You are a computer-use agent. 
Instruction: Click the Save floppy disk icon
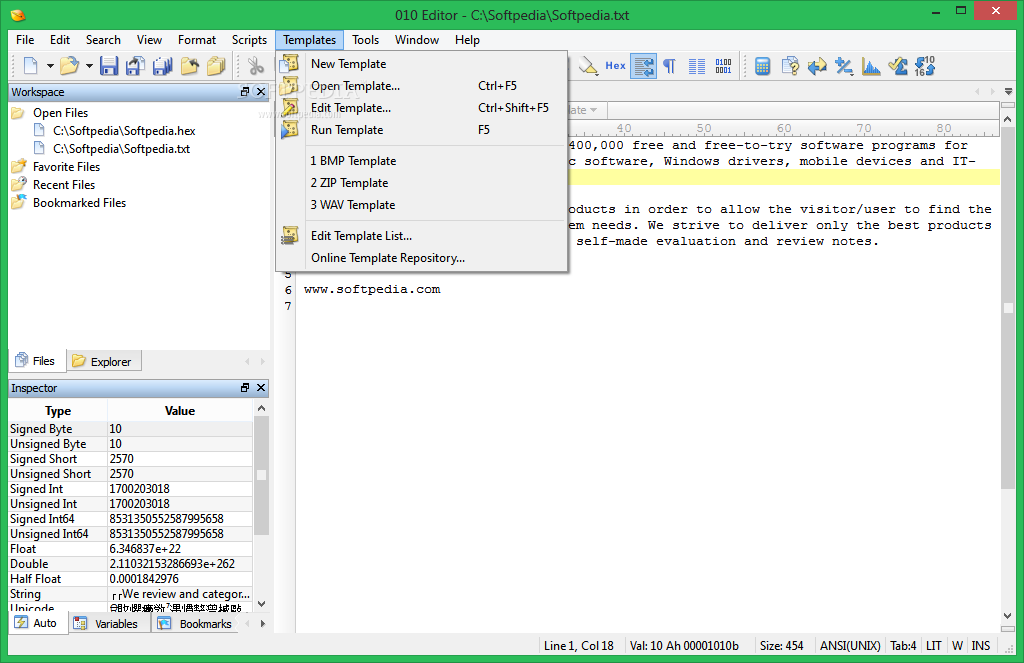coord(108,65)
